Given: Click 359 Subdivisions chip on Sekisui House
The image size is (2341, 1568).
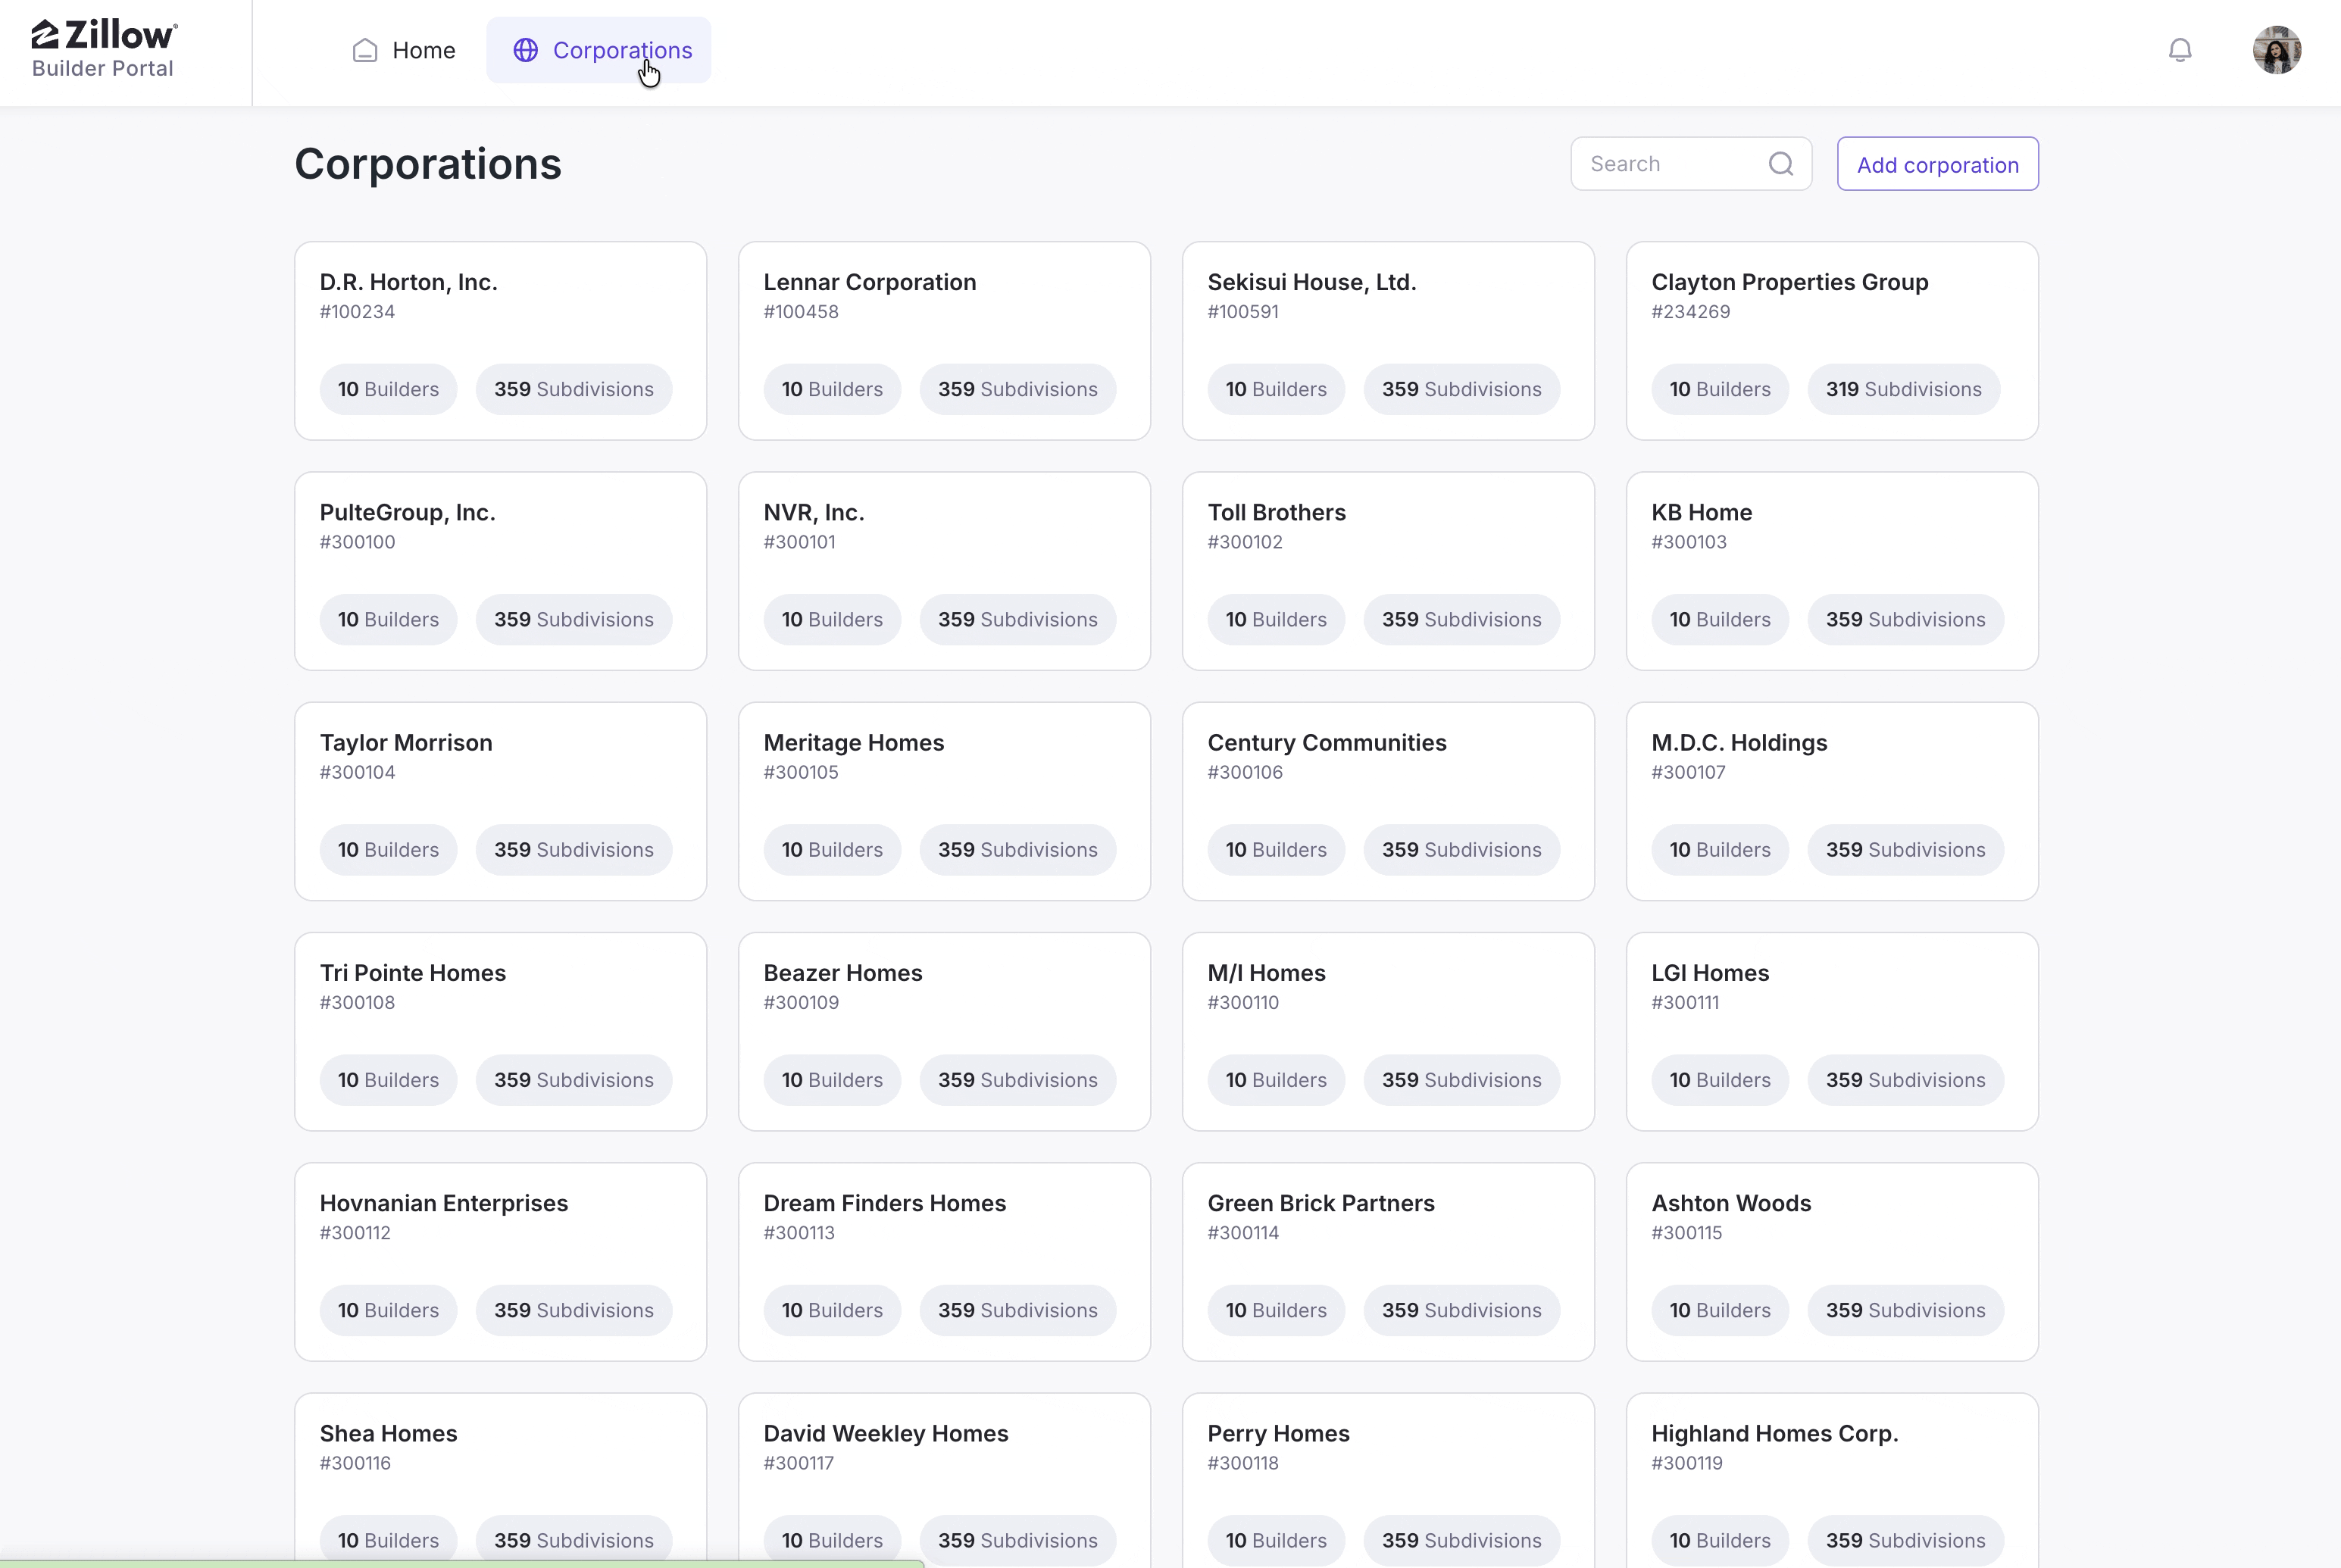Looking at the screenshot, I should pyautogui.click(x=1462, y=389).
